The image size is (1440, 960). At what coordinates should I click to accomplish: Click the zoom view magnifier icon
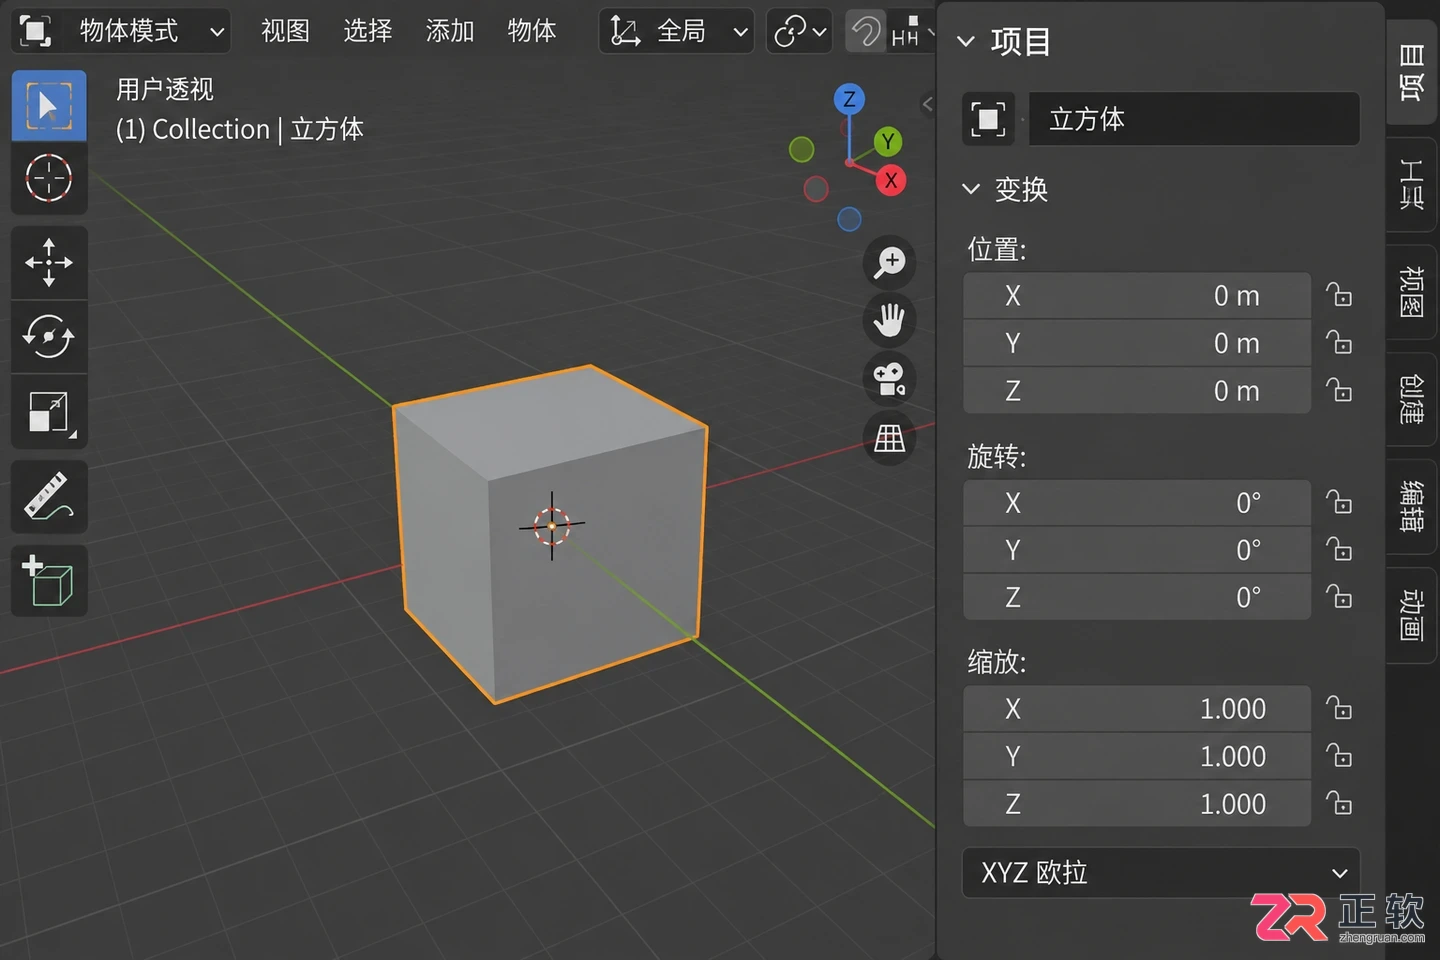click(889, 263)
